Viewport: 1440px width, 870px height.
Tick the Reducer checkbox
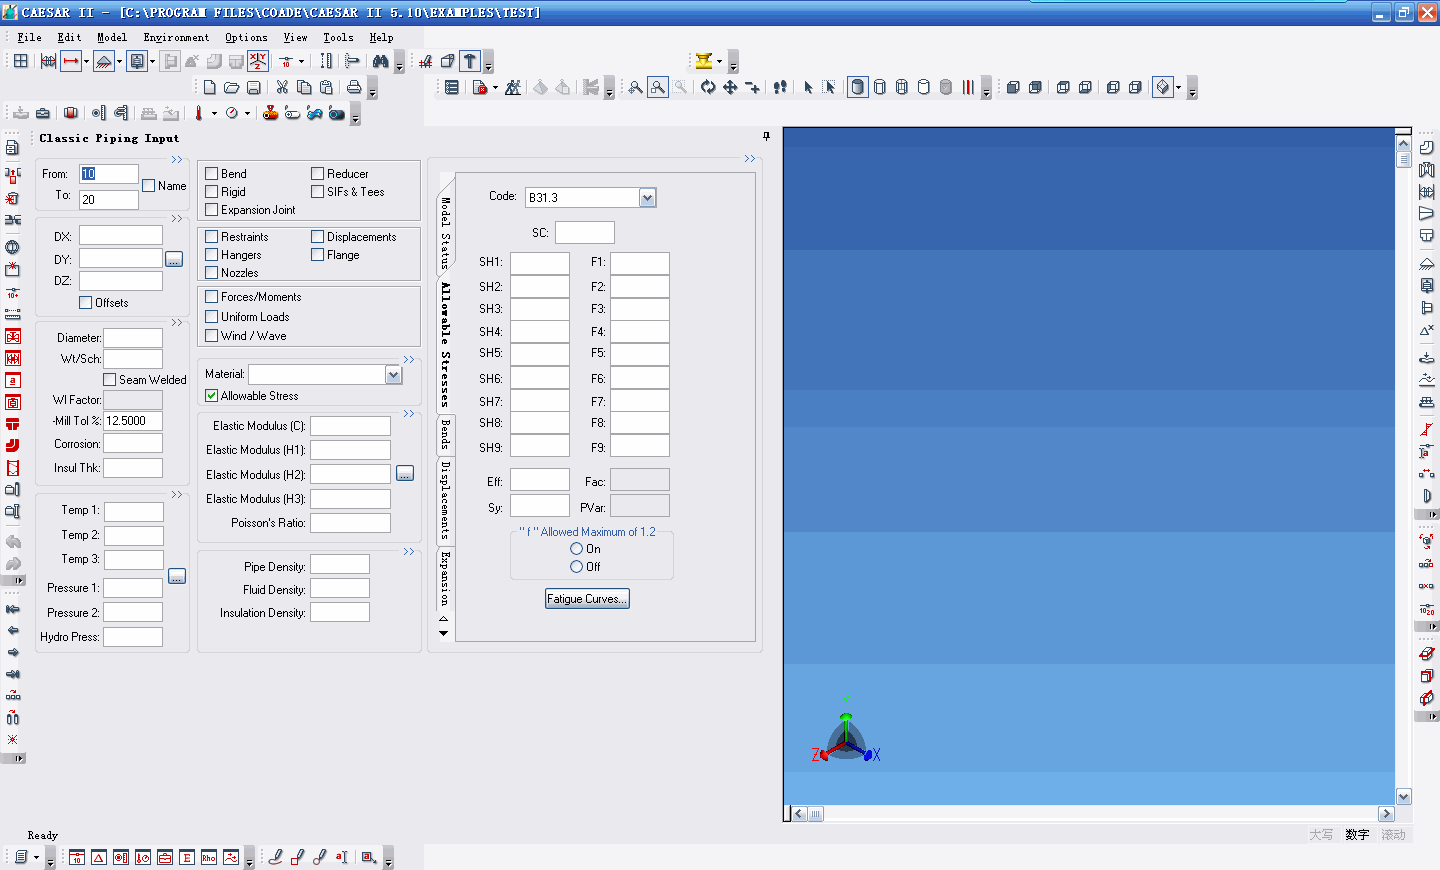pos(318,174)
